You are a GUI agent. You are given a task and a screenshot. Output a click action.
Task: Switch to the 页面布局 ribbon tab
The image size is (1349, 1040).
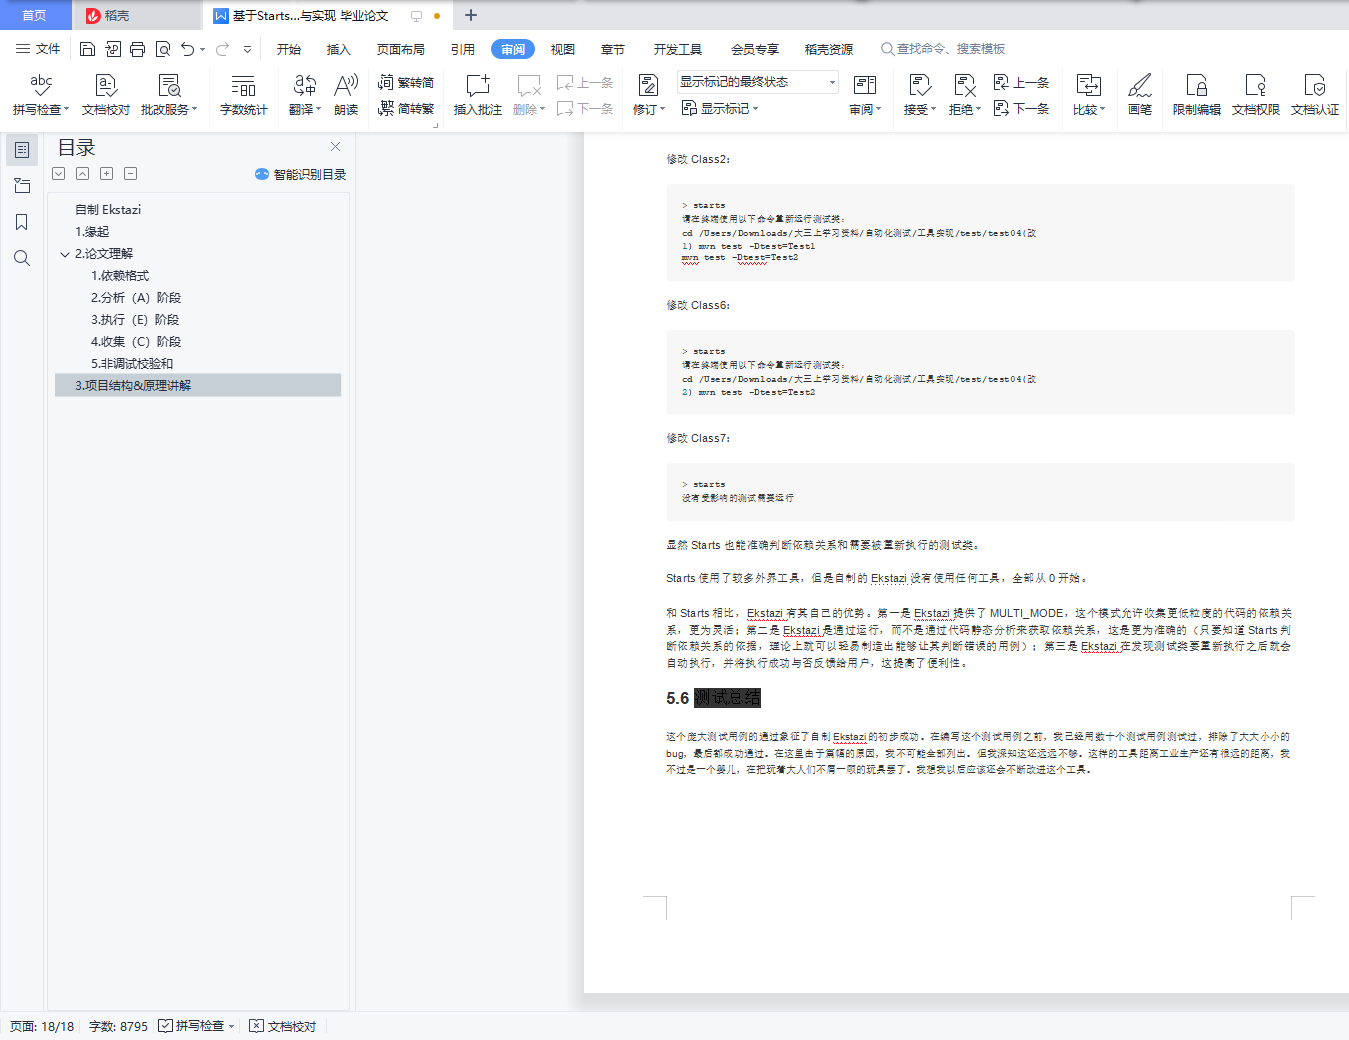pyautogui.click(x=401, y=49)
